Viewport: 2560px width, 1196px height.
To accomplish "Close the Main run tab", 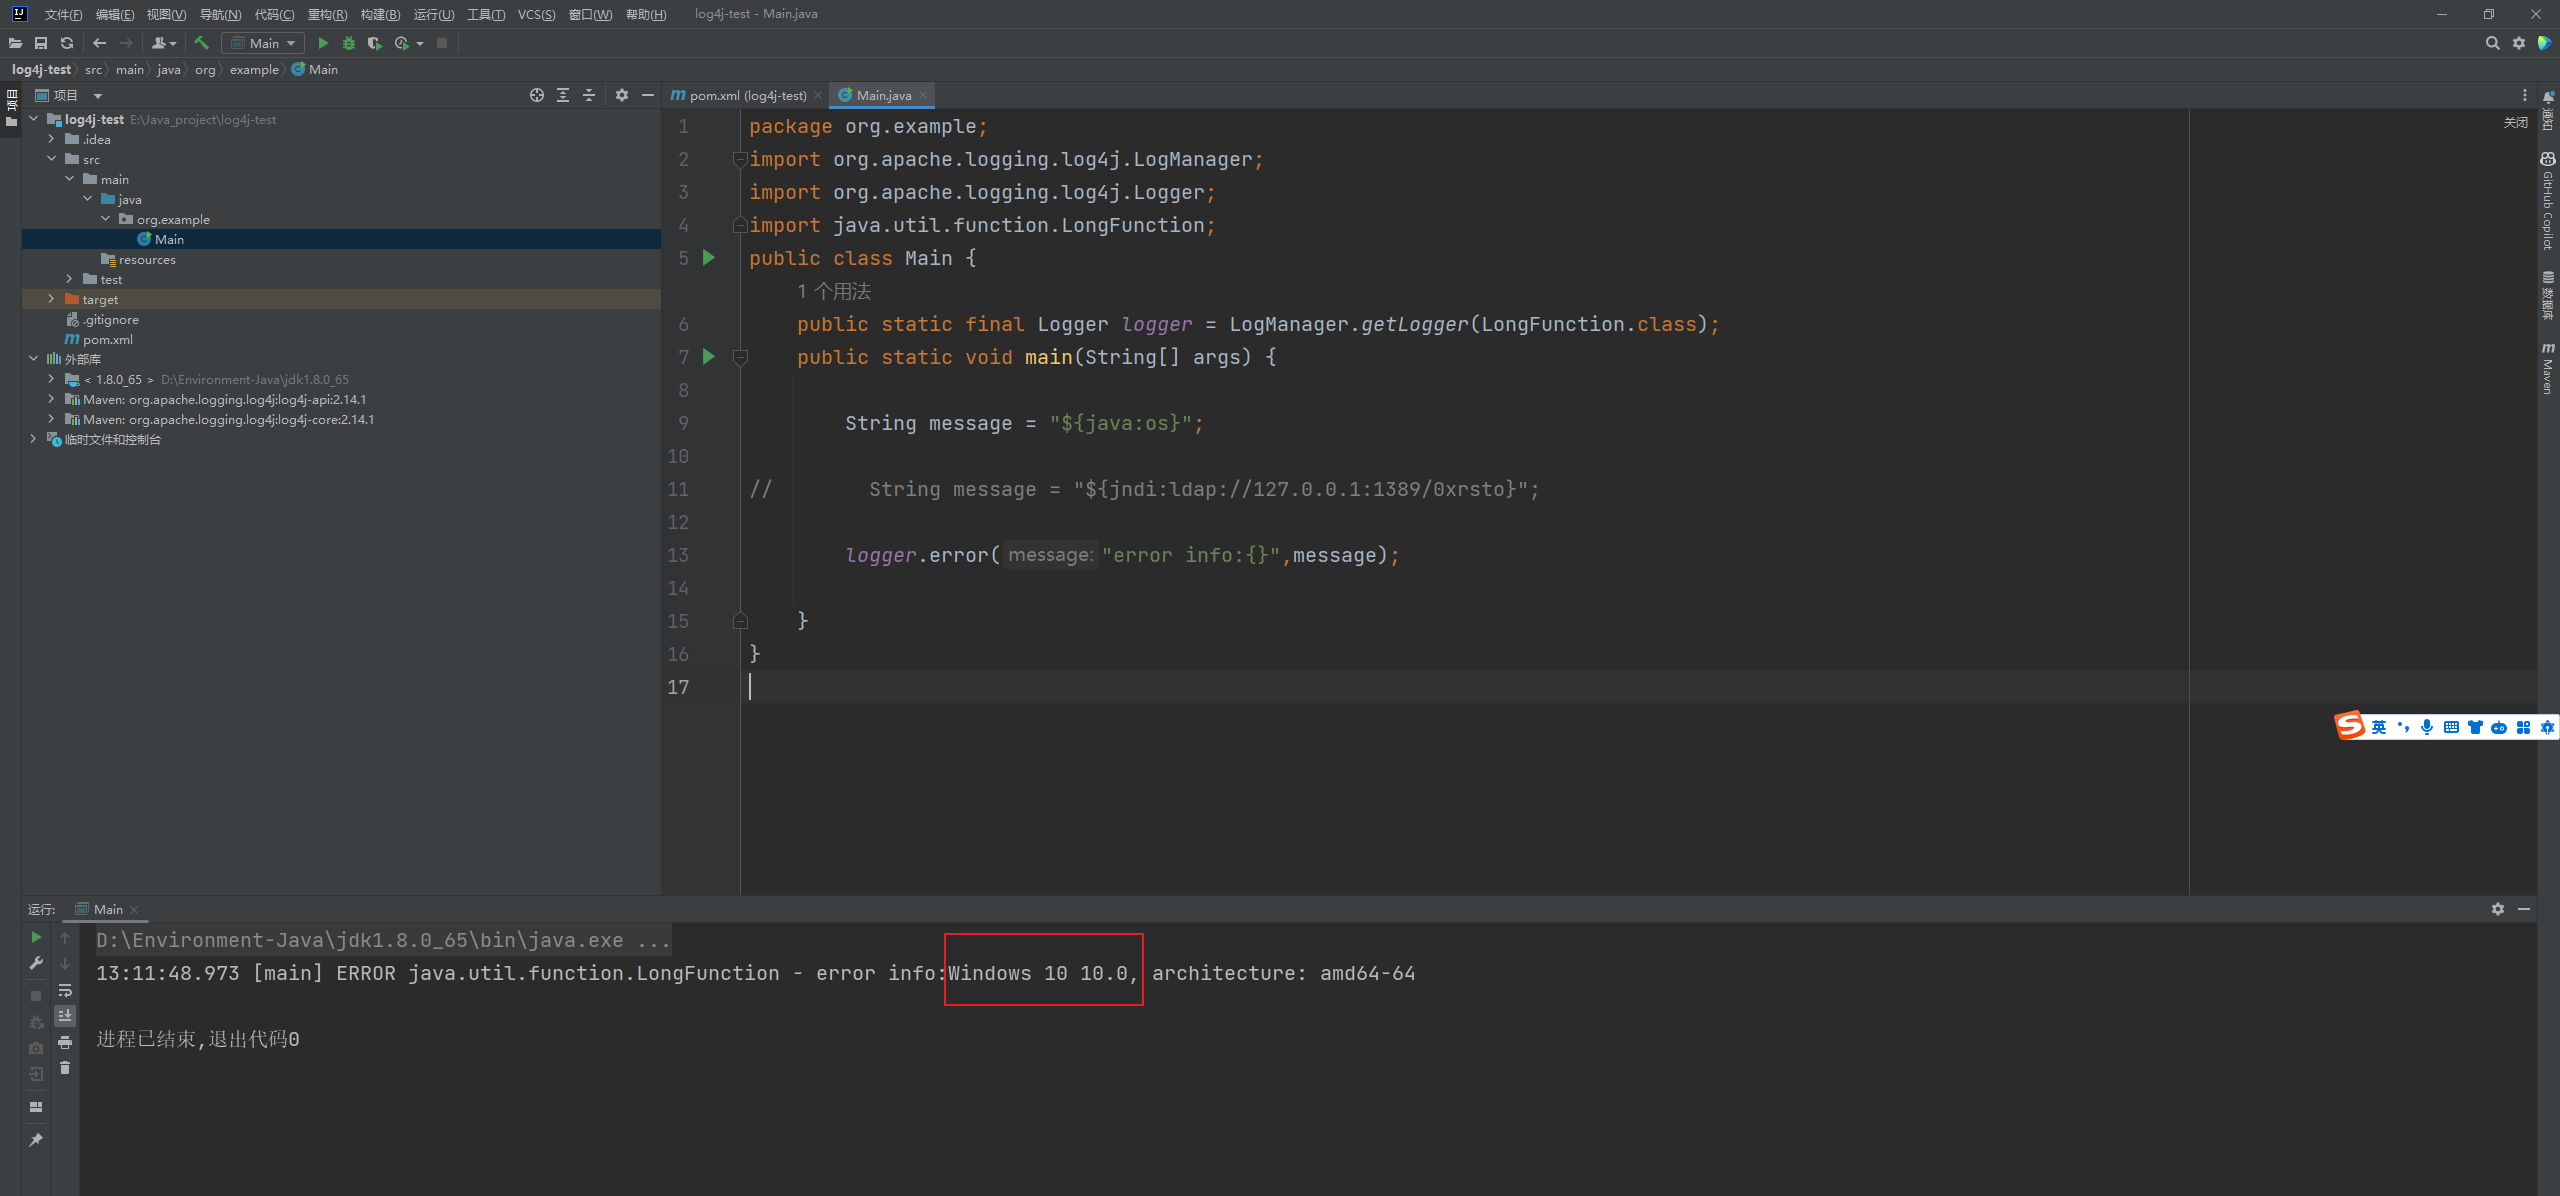I will point(134,910).
